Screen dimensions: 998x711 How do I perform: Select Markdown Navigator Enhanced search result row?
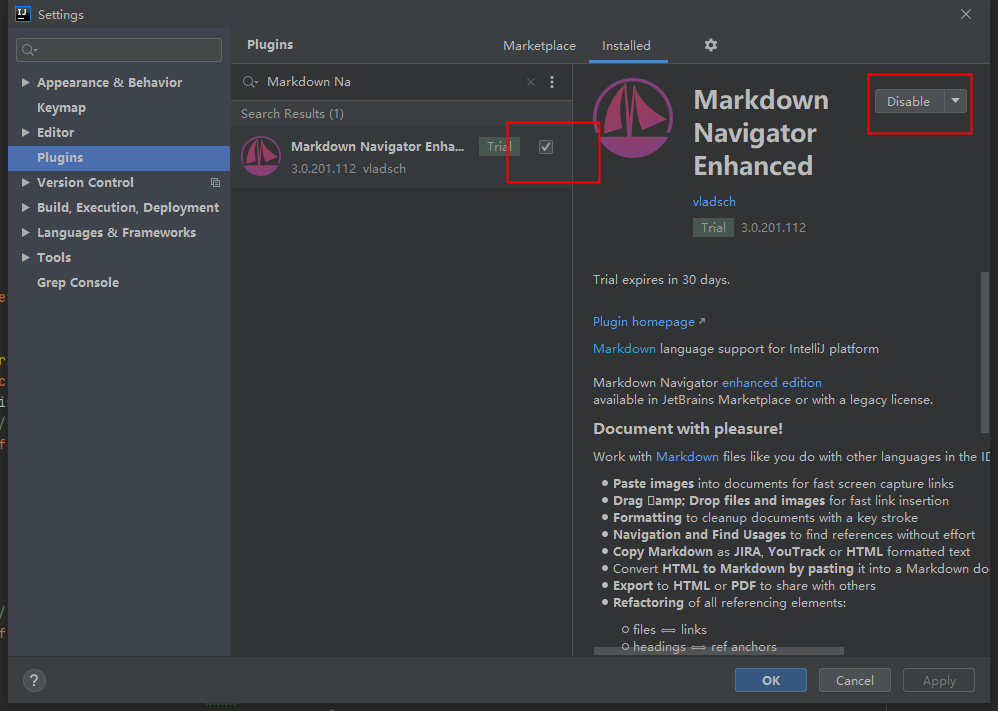[402, 157]
